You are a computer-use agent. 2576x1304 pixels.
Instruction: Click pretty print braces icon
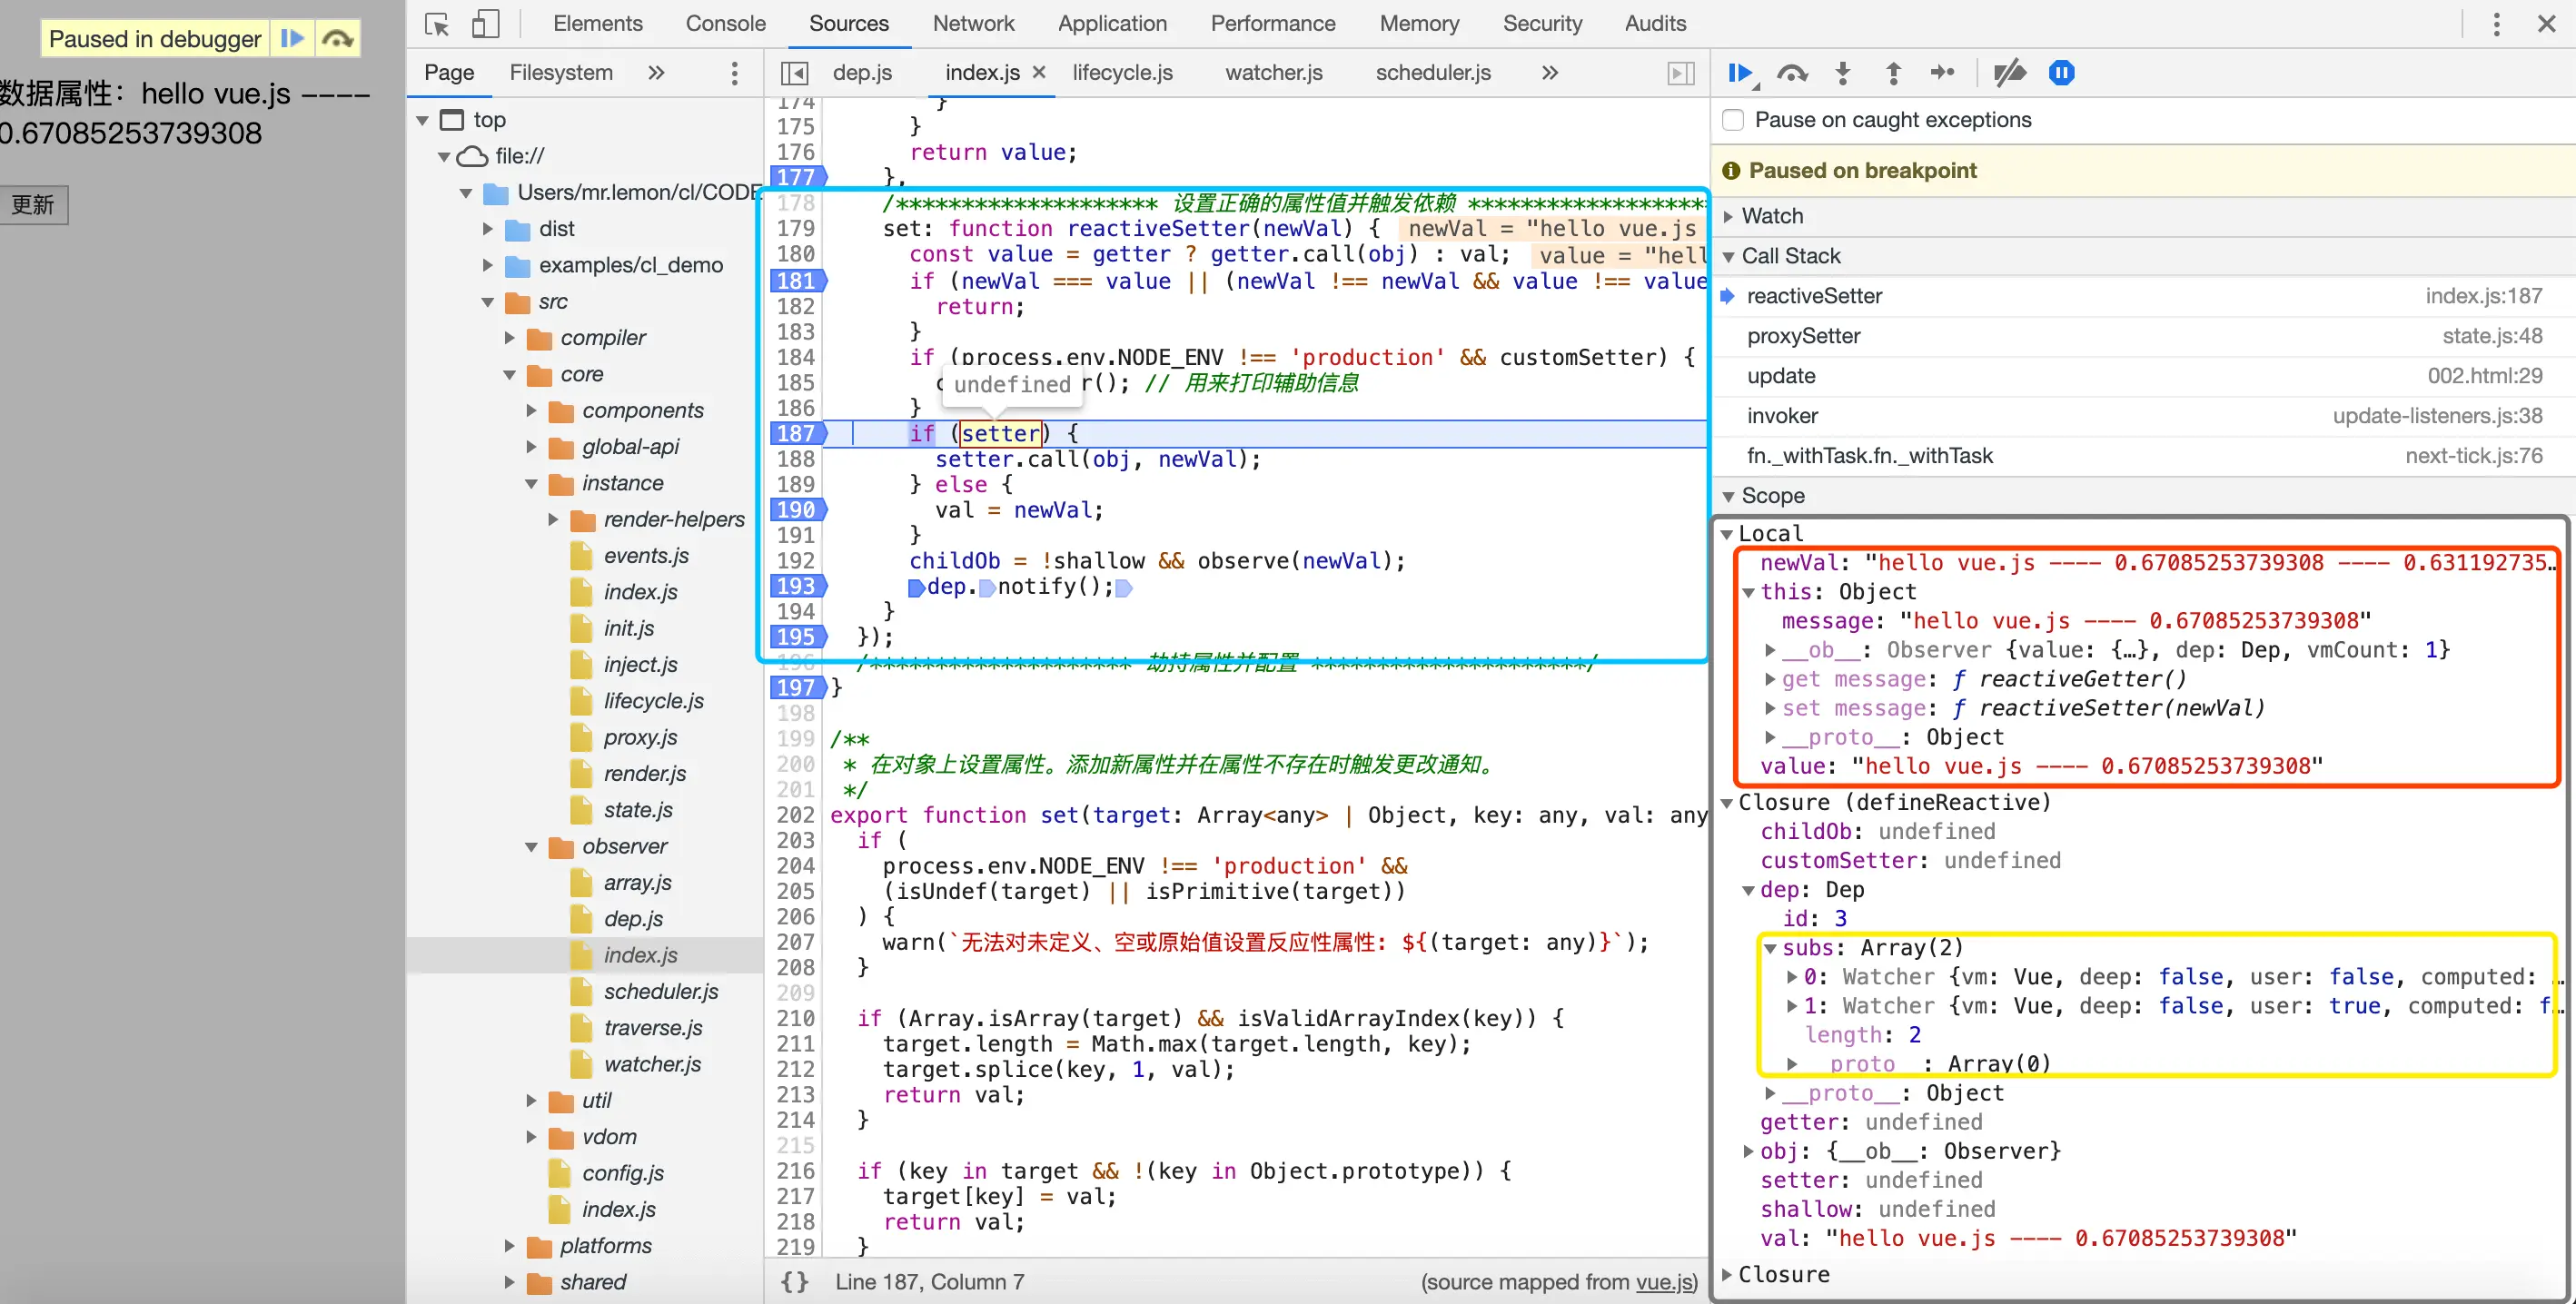(x=795, y=1281)
